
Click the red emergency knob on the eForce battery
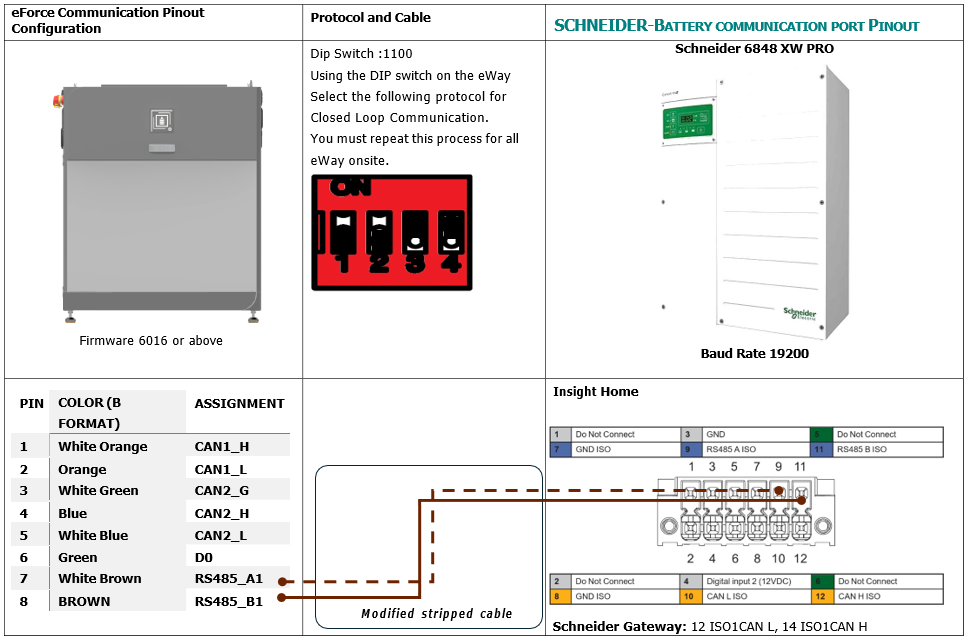click(x=58, y=100)
